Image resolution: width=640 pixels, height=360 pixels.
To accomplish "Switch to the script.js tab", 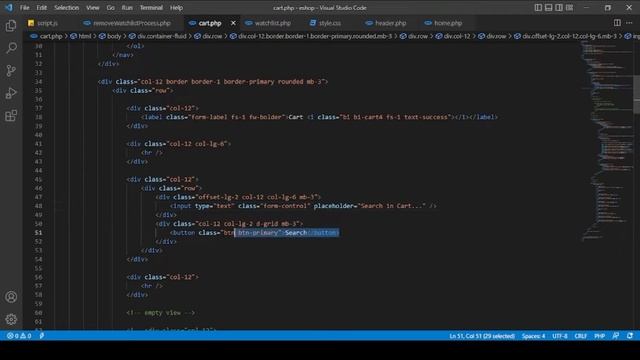I will [47, 23].
